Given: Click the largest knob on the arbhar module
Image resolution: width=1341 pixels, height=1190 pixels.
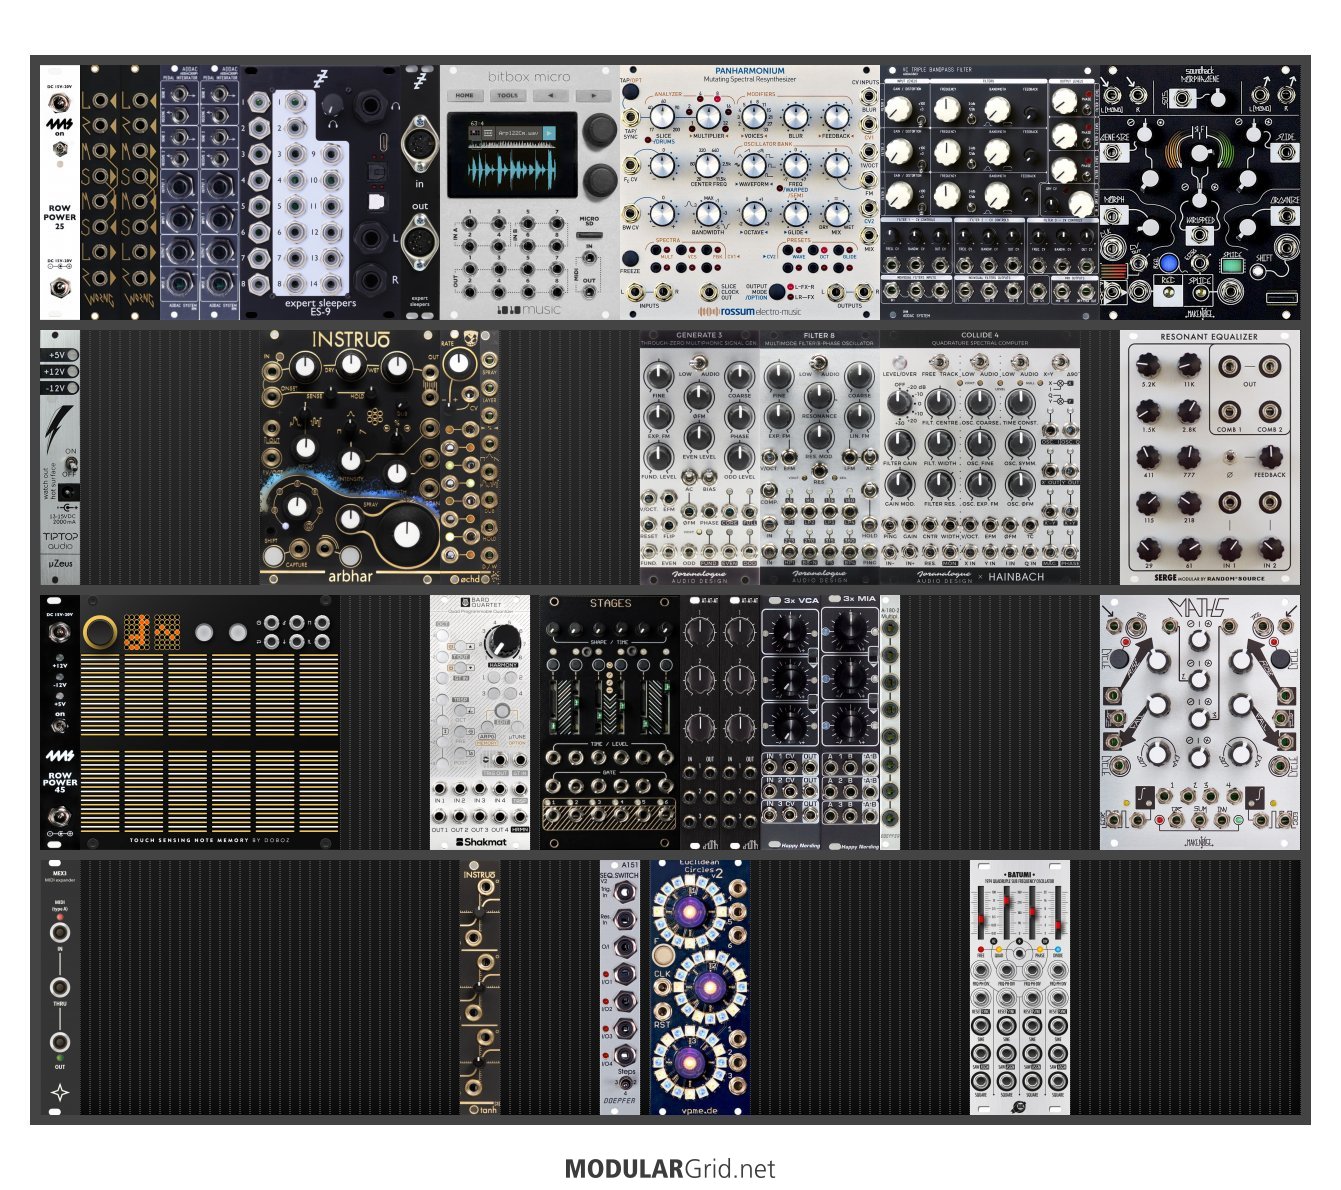Looking at the screenshot, I should [405, 535].
